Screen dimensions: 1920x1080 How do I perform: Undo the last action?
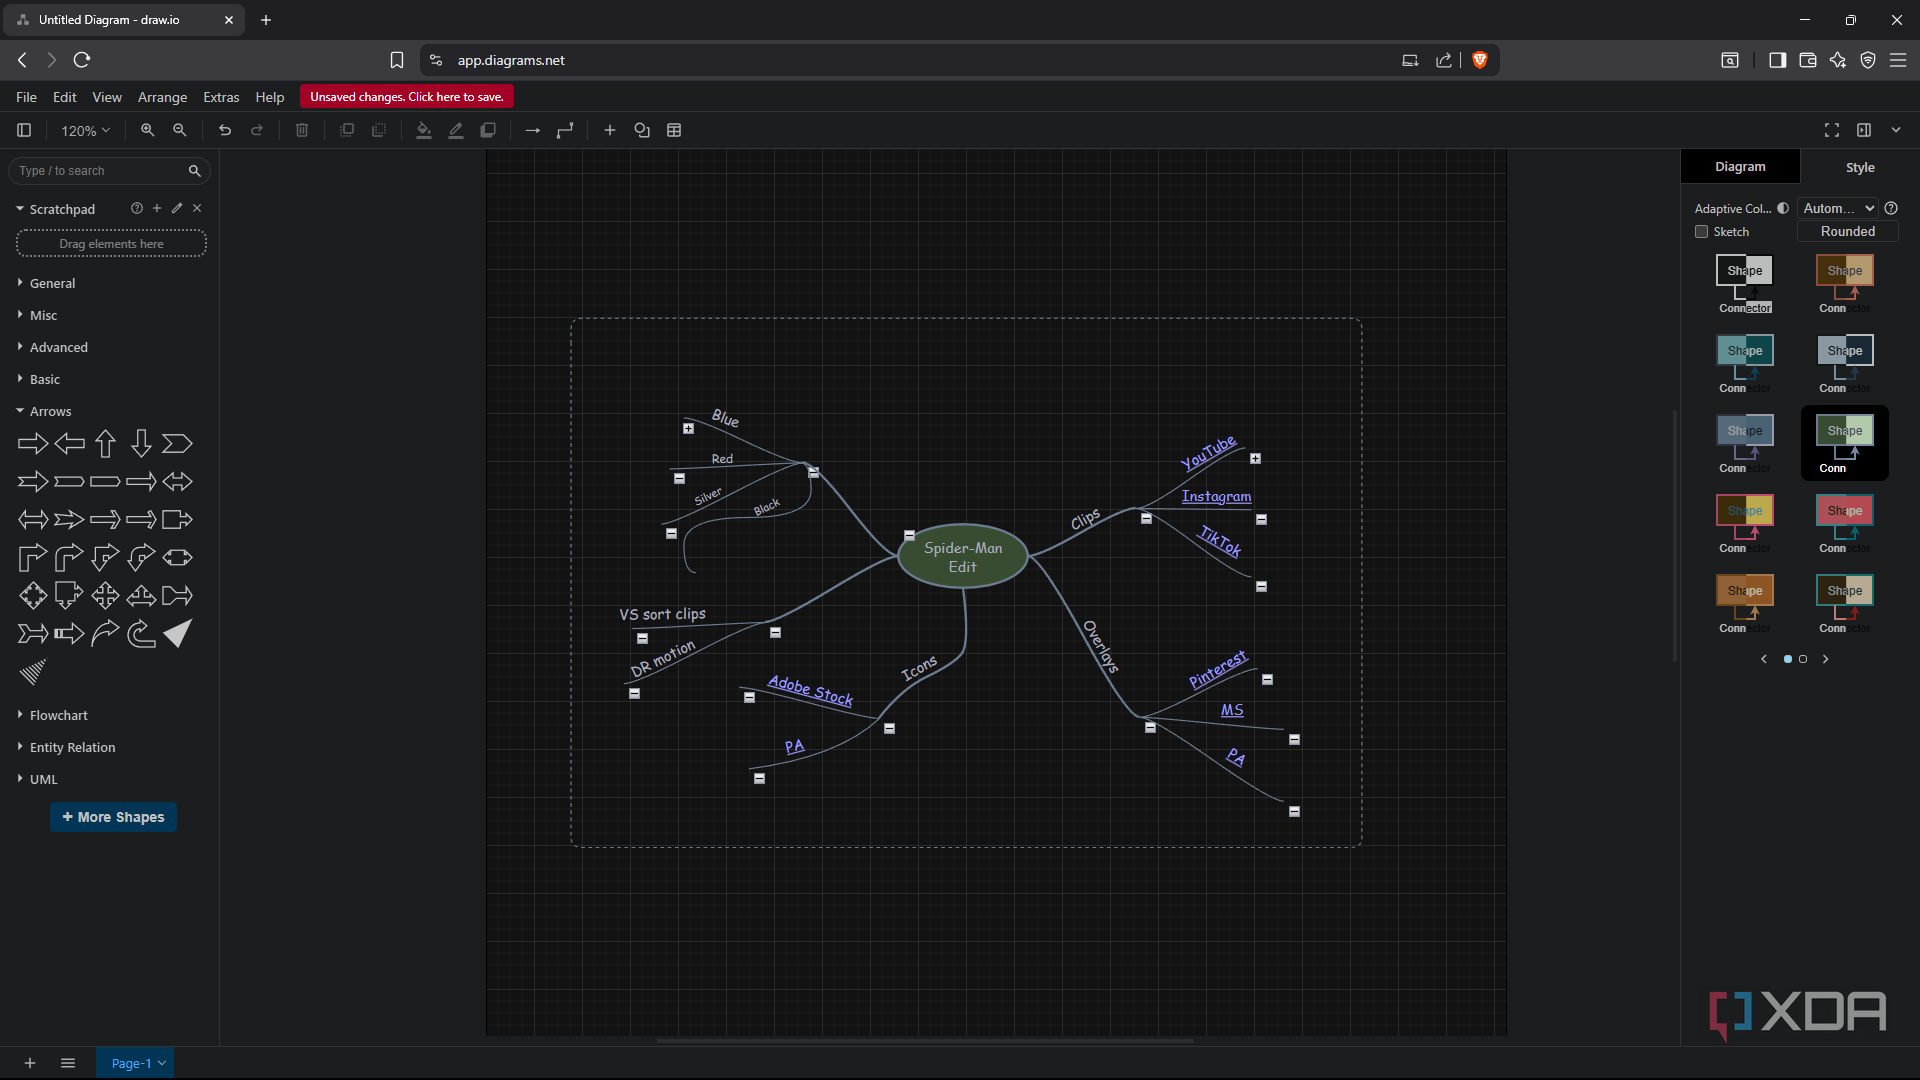(x=225, y=130)
